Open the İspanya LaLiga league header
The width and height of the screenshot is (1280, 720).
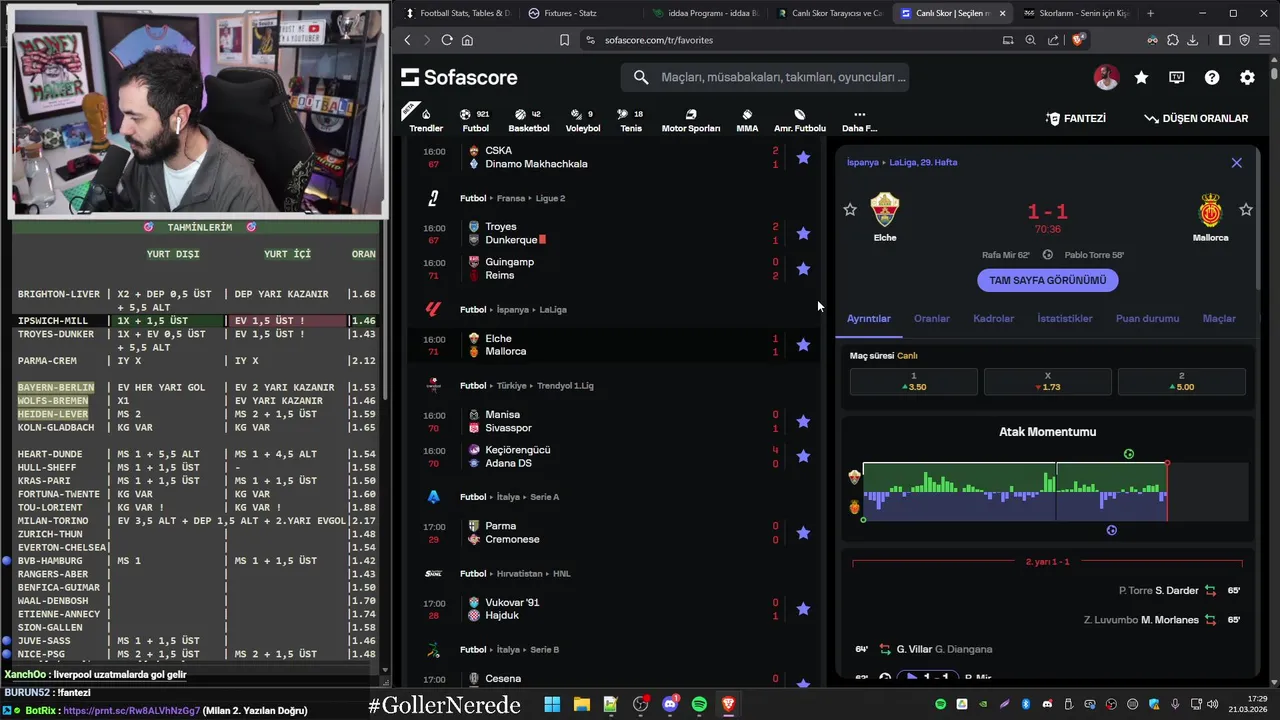513,309
